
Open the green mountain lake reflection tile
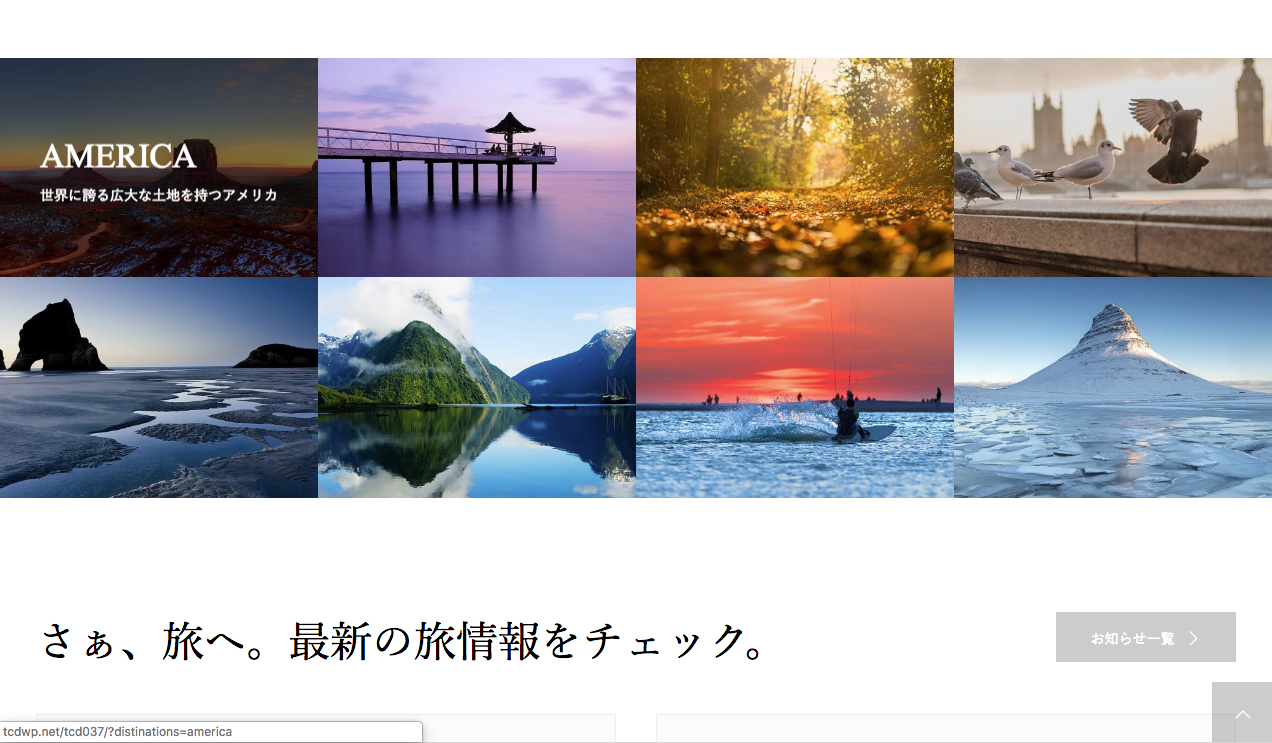pyautogui.click(x=477, y=387)
